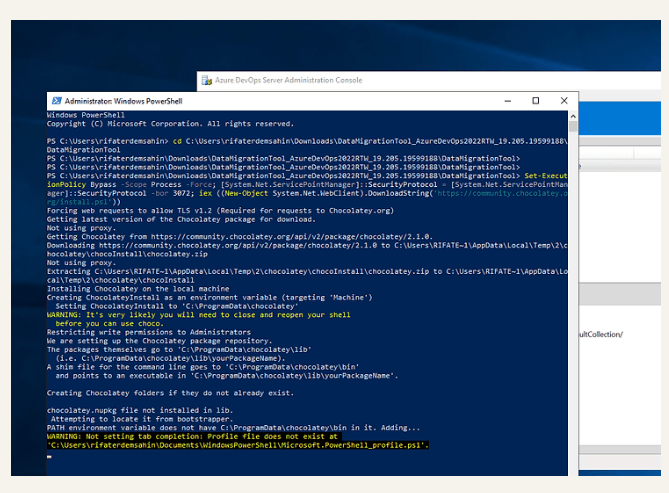
Task: Click 'WARNING: Not setting tab completion' line
Action: click(x=192, y=436)
